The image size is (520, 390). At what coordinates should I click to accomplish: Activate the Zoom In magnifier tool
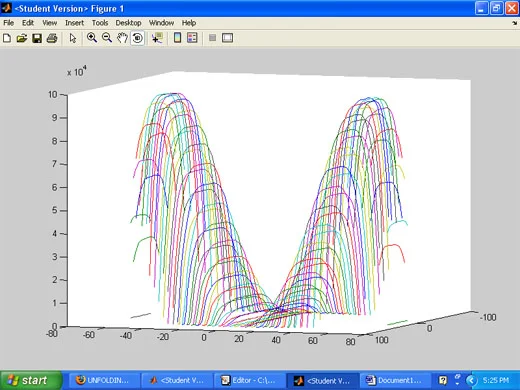92,38
